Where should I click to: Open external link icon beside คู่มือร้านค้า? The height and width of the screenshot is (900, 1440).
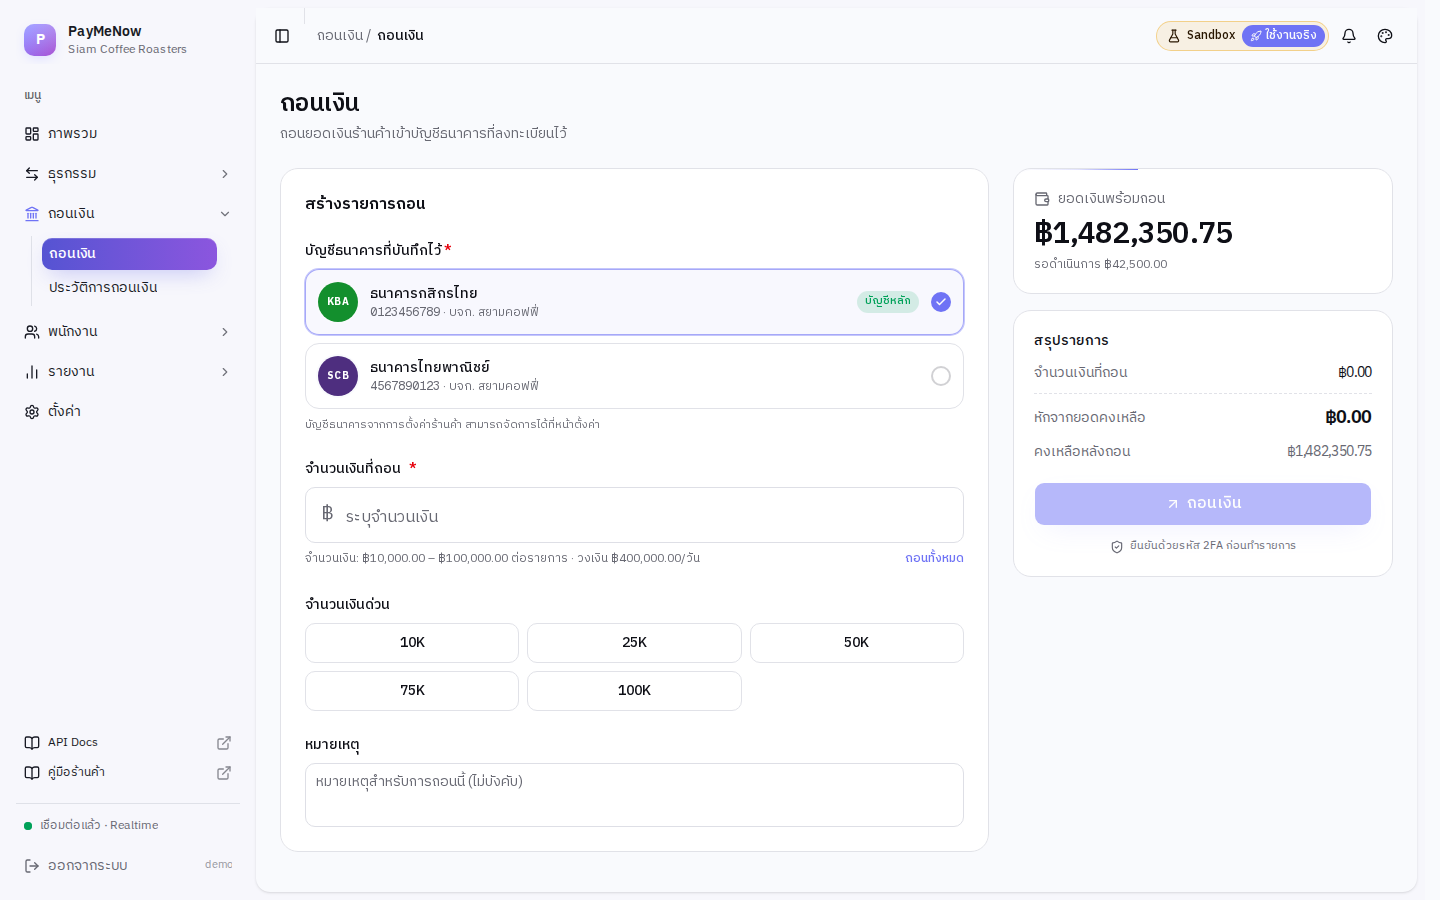pyautogui.click(x=224, y=773)
